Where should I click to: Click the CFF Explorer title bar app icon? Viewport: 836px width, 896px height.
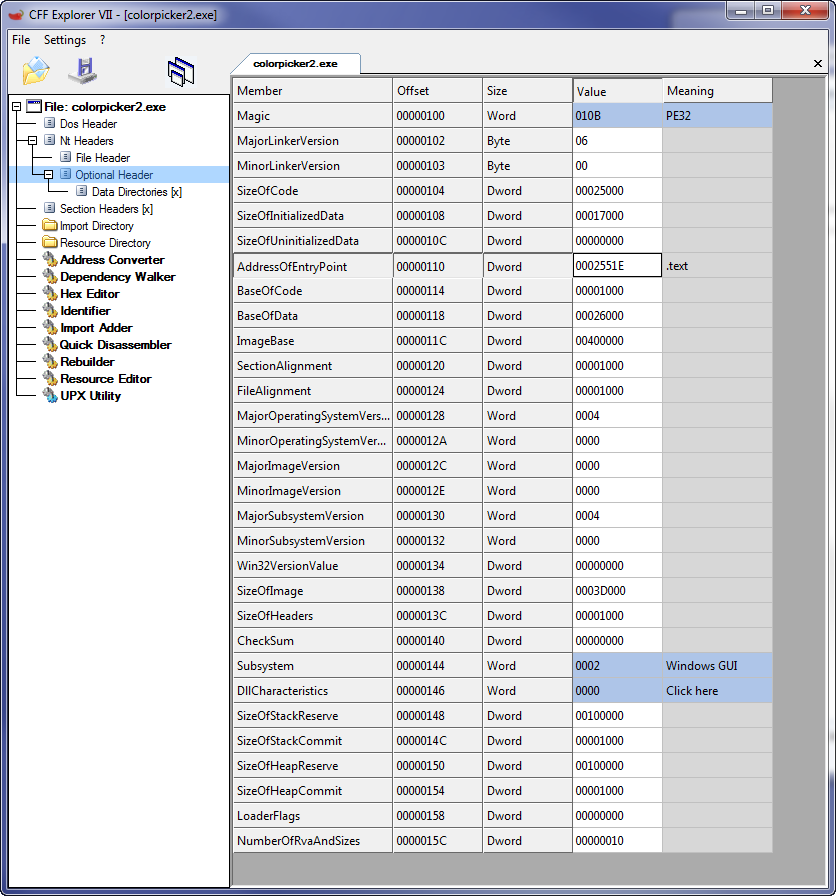pos(16,14)
